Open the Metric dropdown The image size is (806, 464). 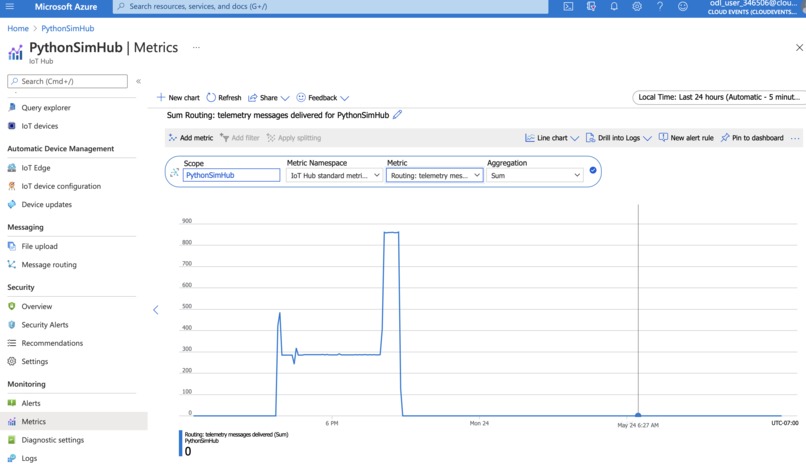click(x=434, y=175)
